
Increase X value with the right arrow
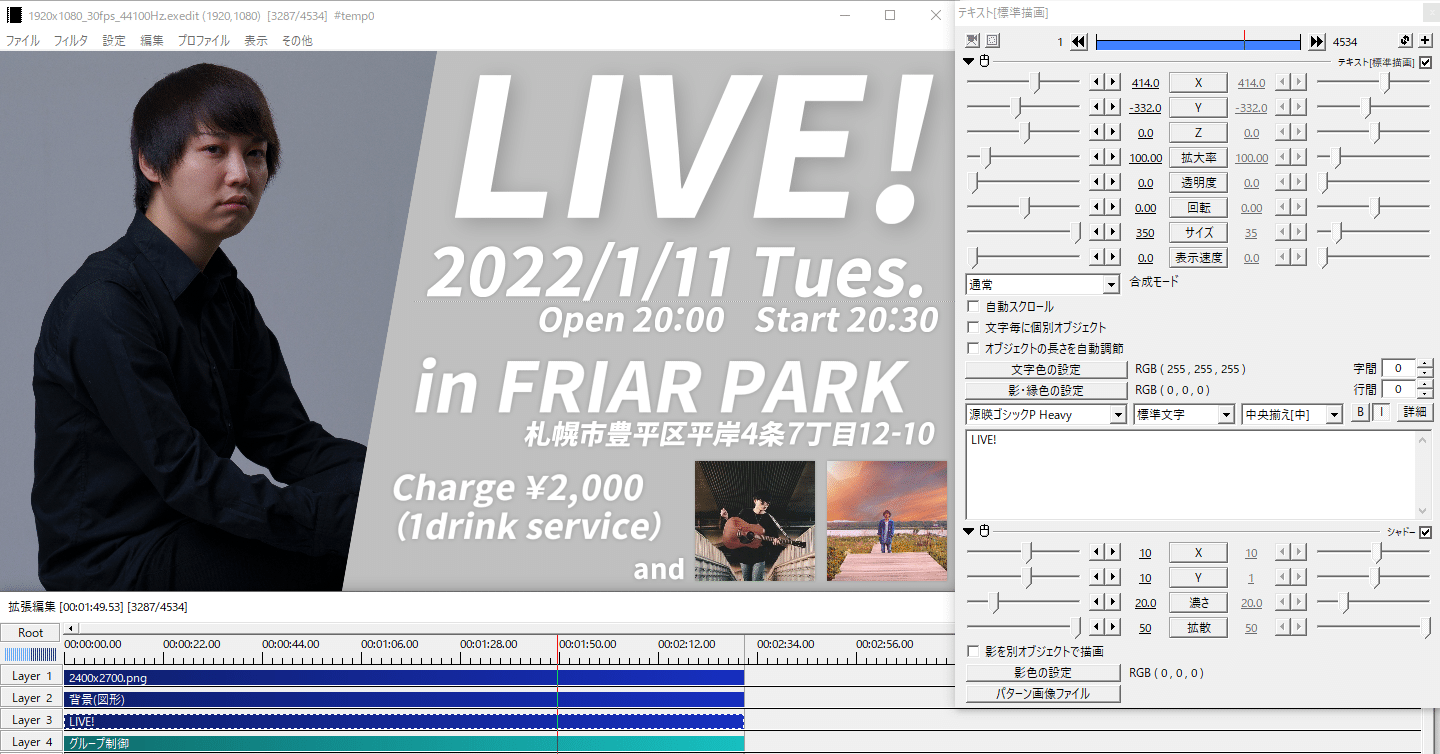[x=1113, y=82]
